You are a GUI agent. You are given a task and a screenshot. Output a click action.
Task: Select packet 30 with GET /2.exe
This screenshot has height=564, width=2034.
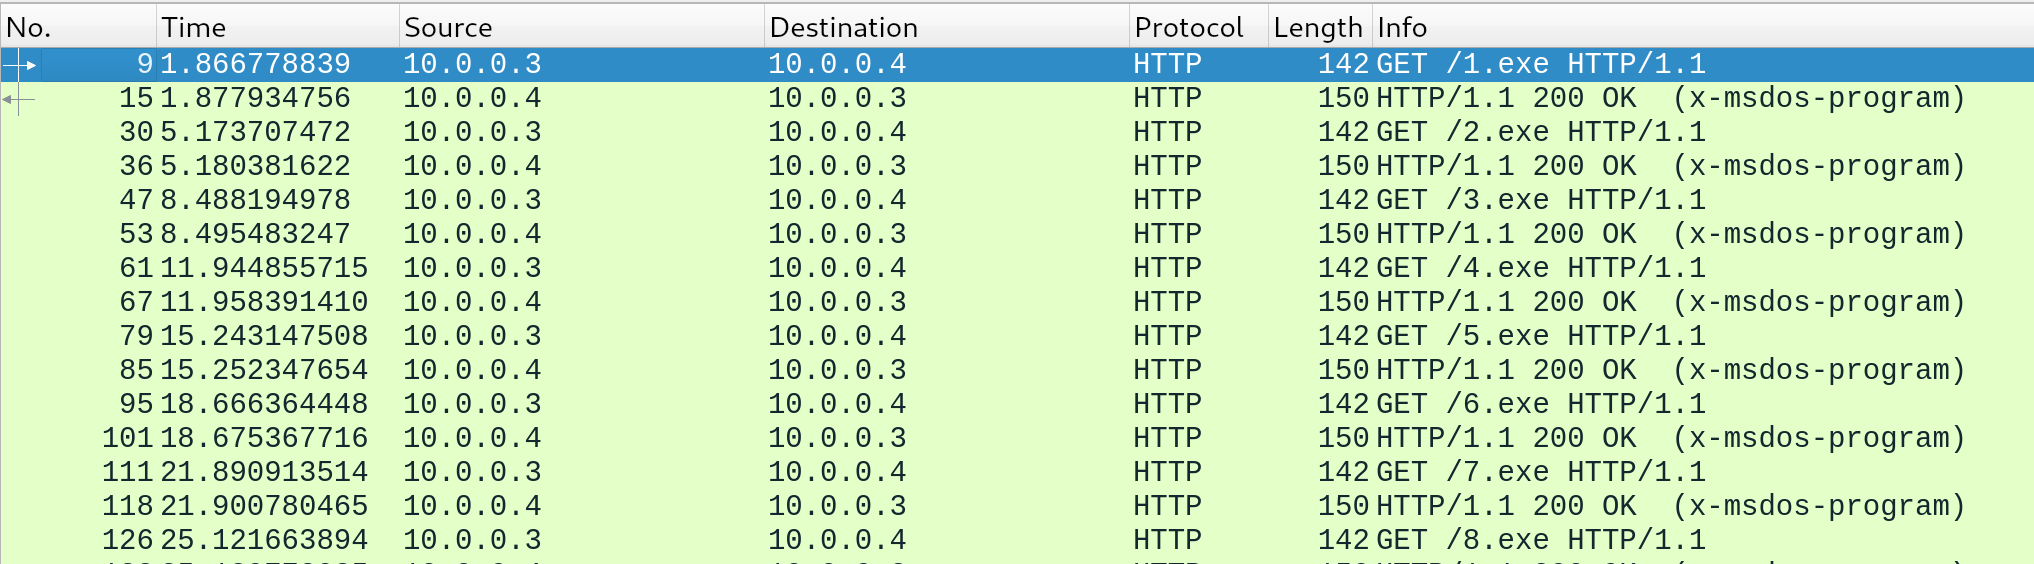click(x=1540, y=132)
